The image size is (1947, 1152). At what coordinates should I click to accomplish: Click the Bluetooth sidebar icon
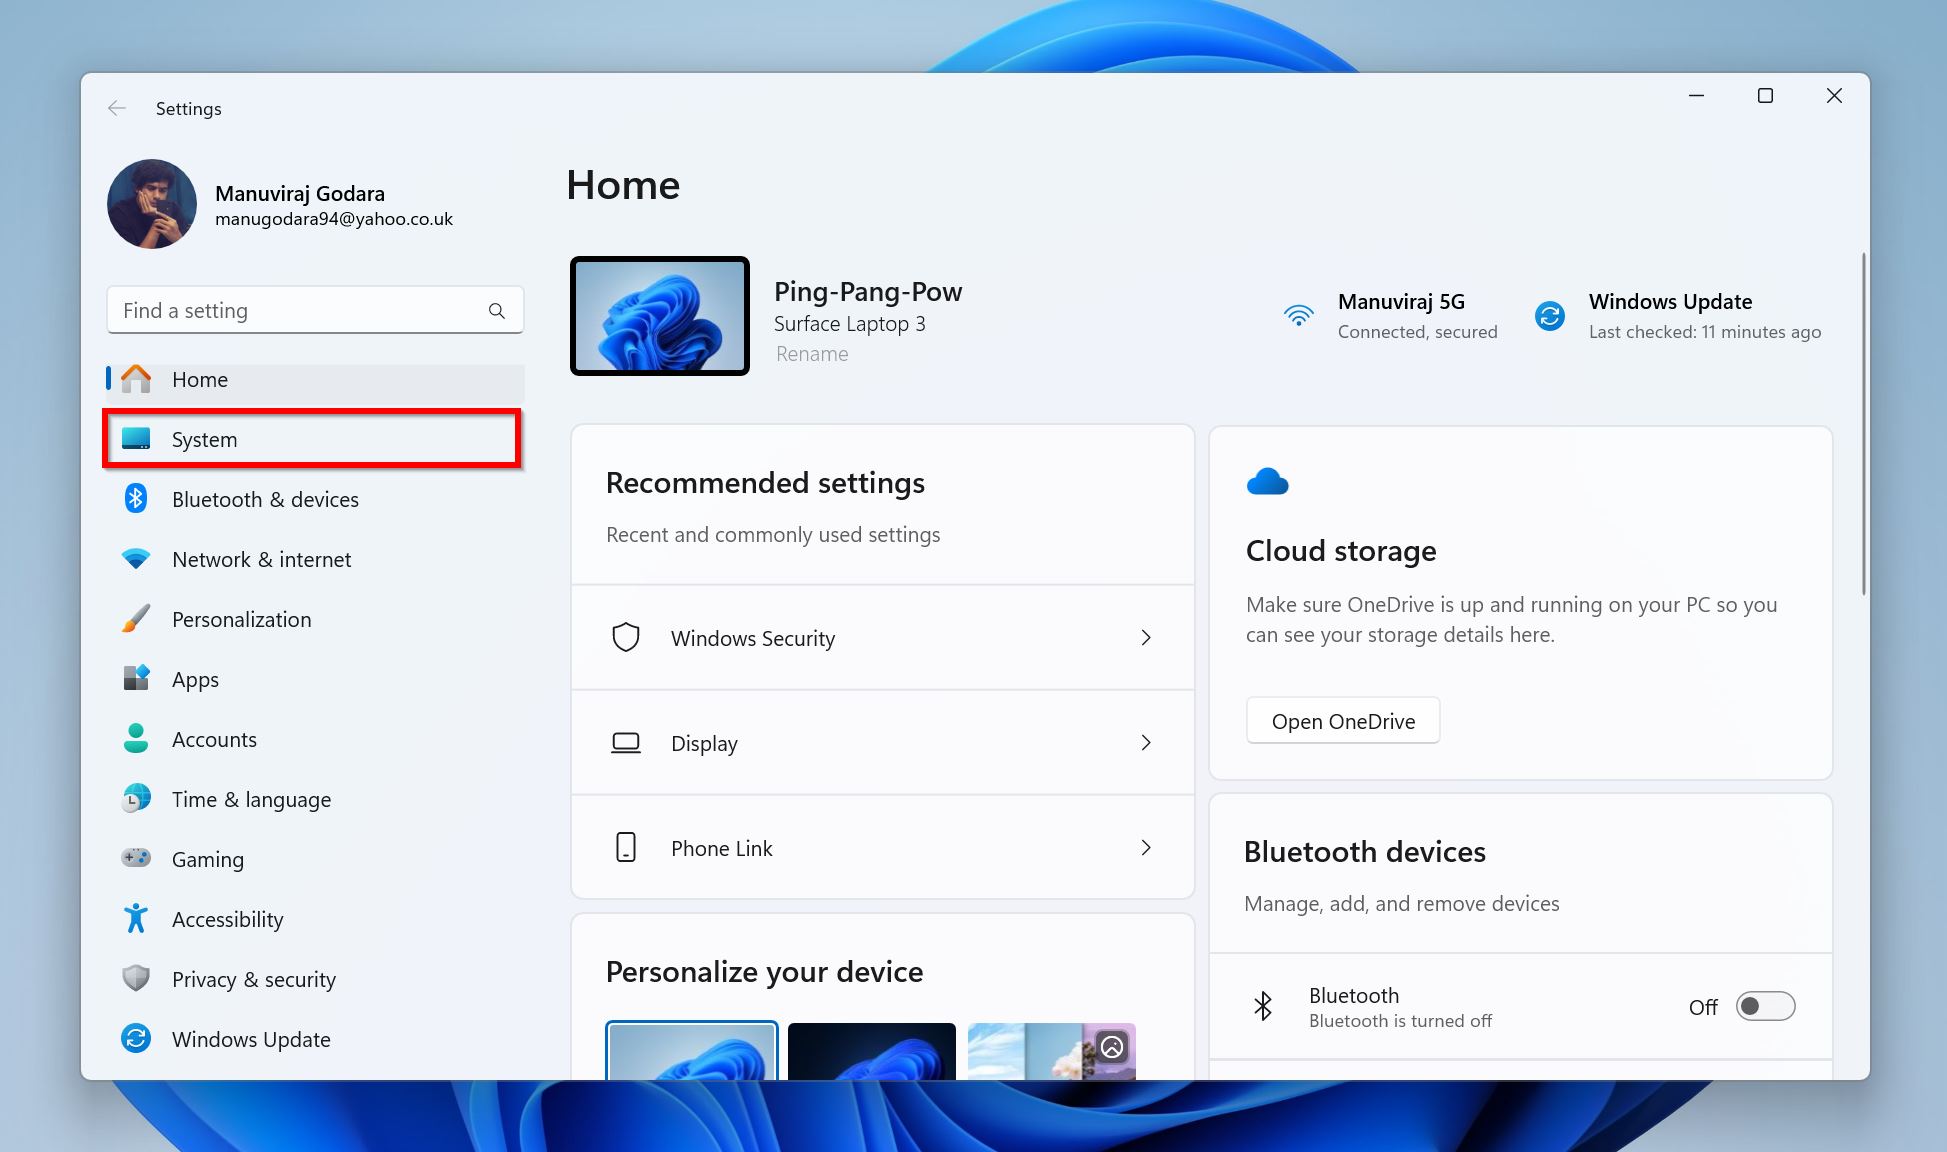tap(136, 499)
